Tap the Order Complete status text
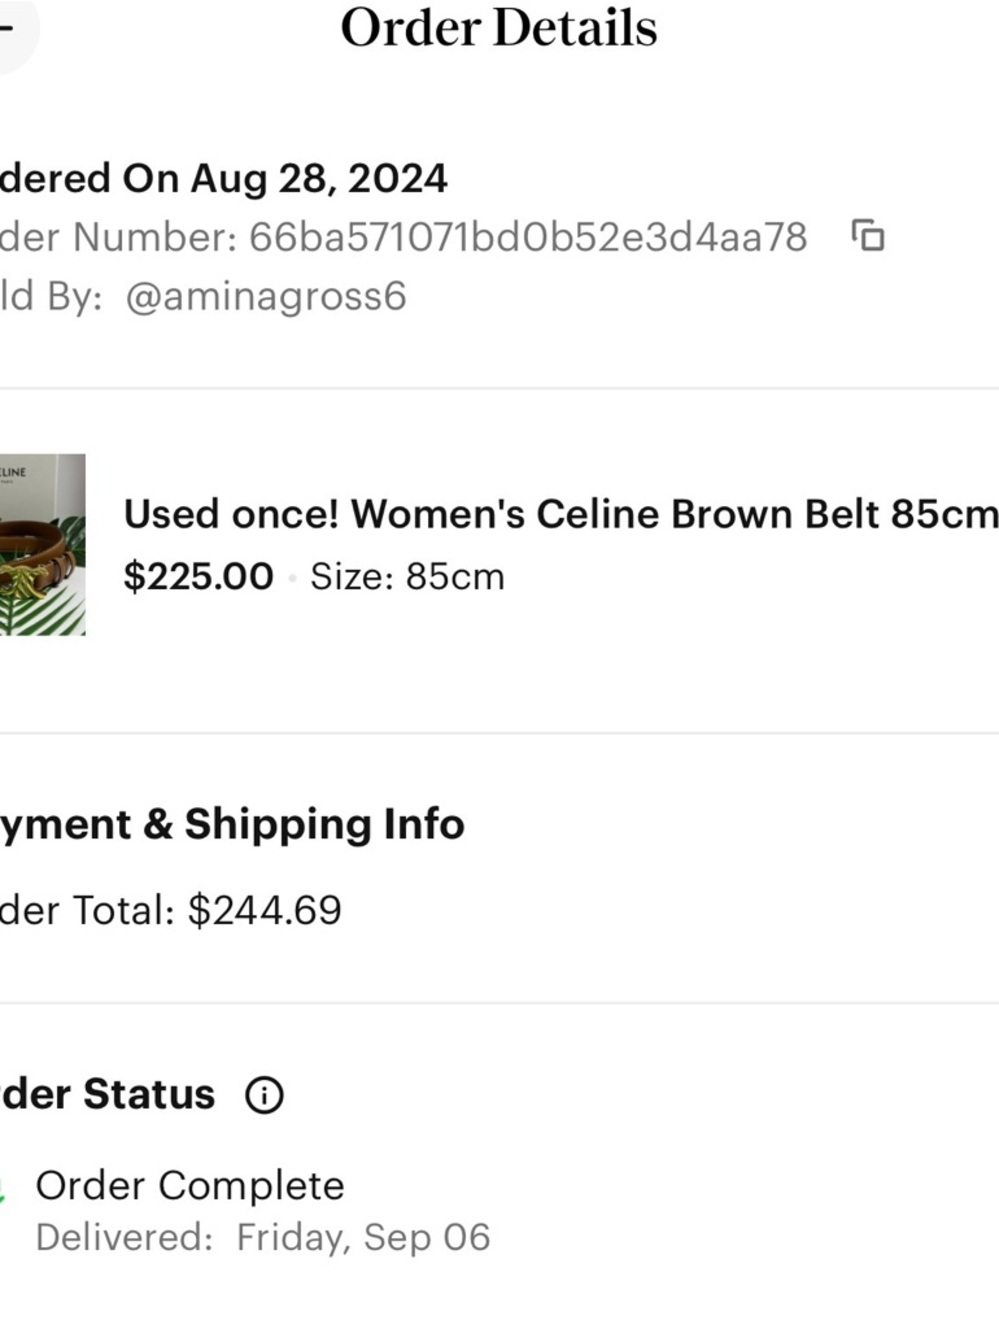 [x=190, y=1186]
